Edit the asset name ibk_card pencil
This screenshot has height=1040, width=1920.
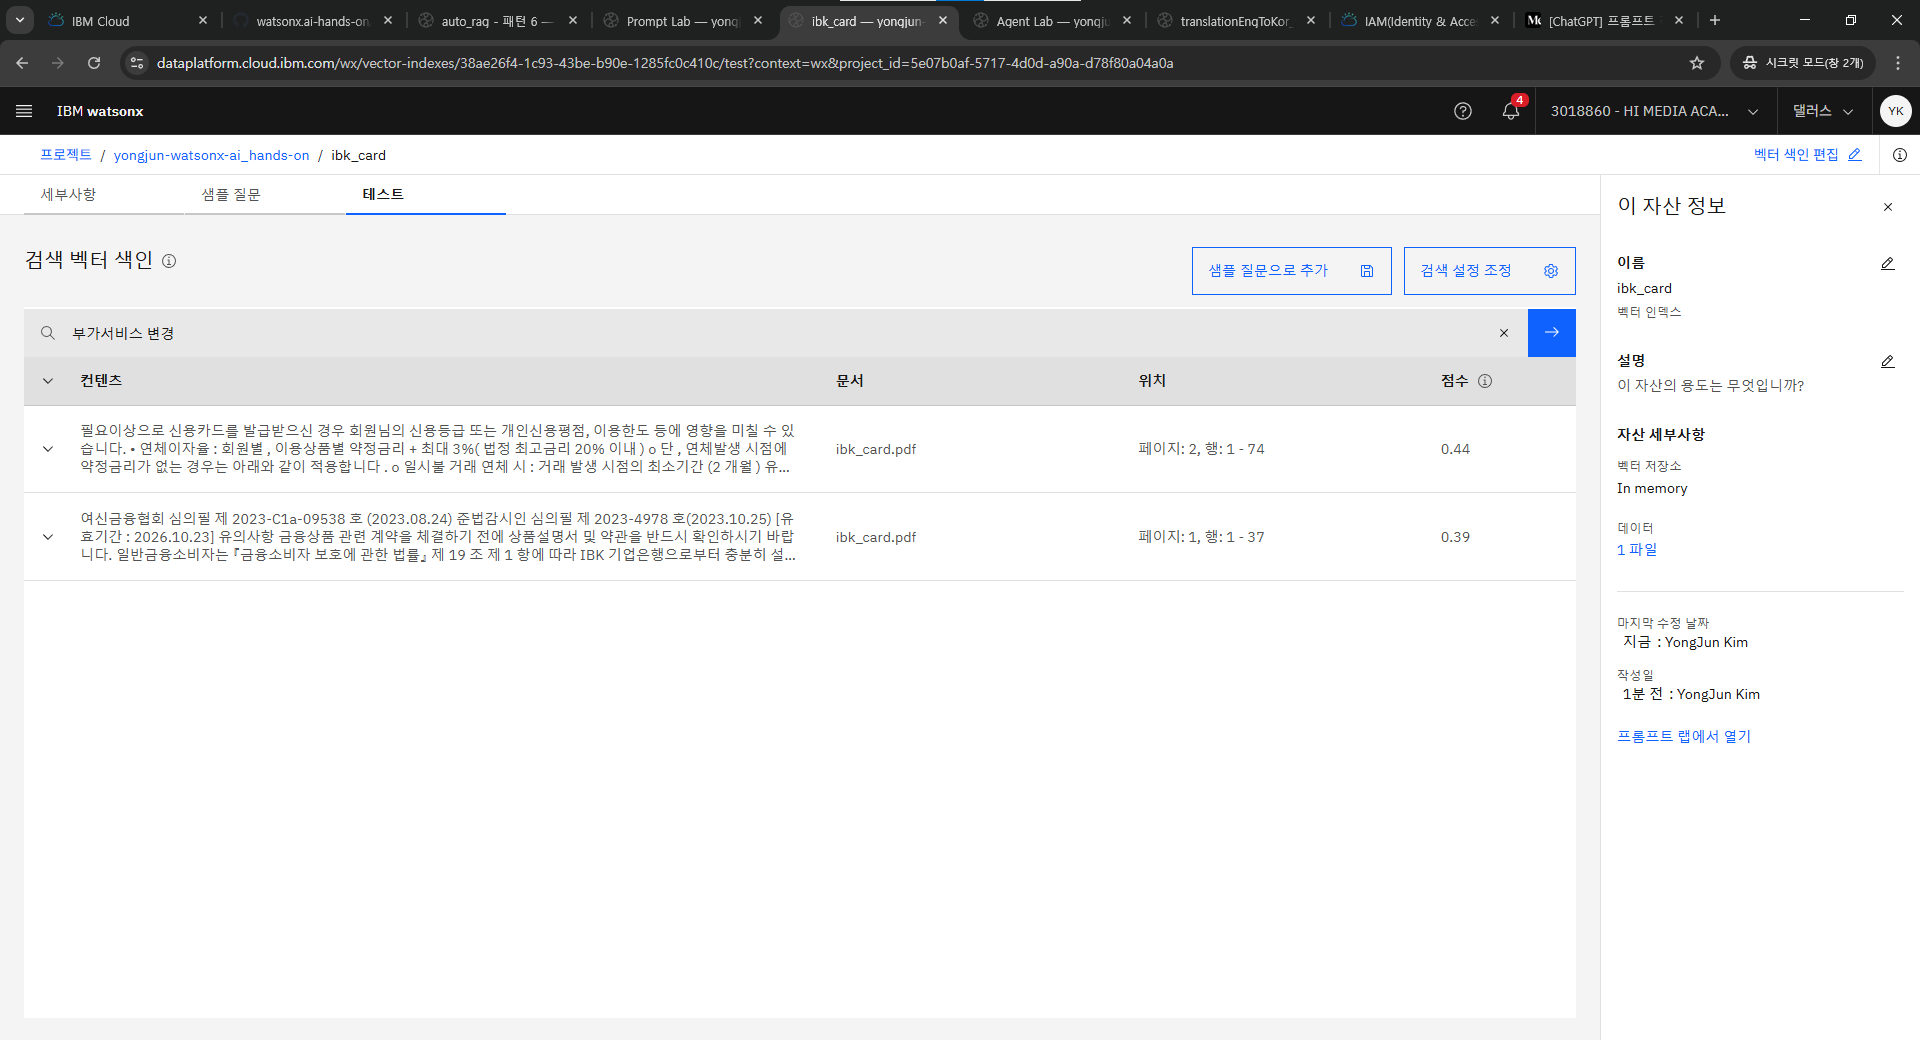tap(1888, 264)
